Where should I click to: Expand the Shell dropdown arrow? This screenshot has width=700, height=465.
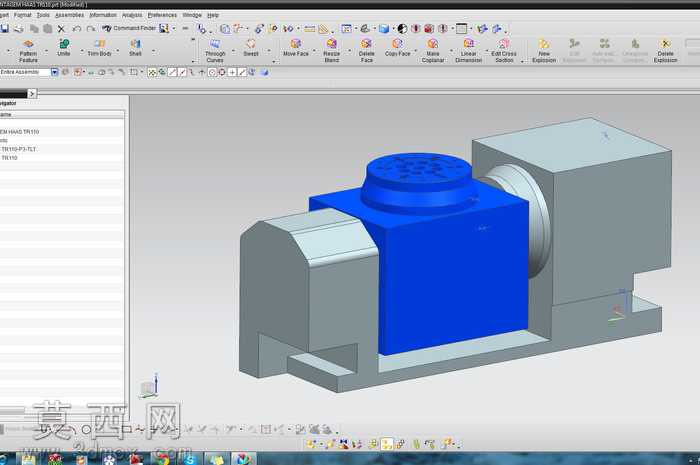pos(154,51)
